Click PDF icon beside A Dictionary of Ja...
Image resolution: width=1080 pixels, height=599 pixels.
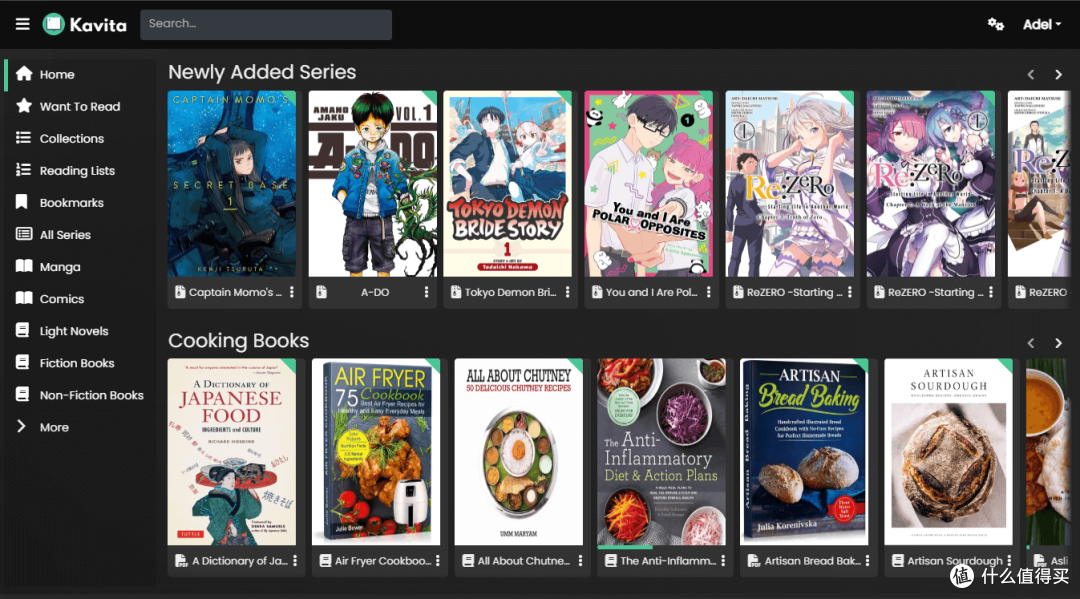point(181,560)
